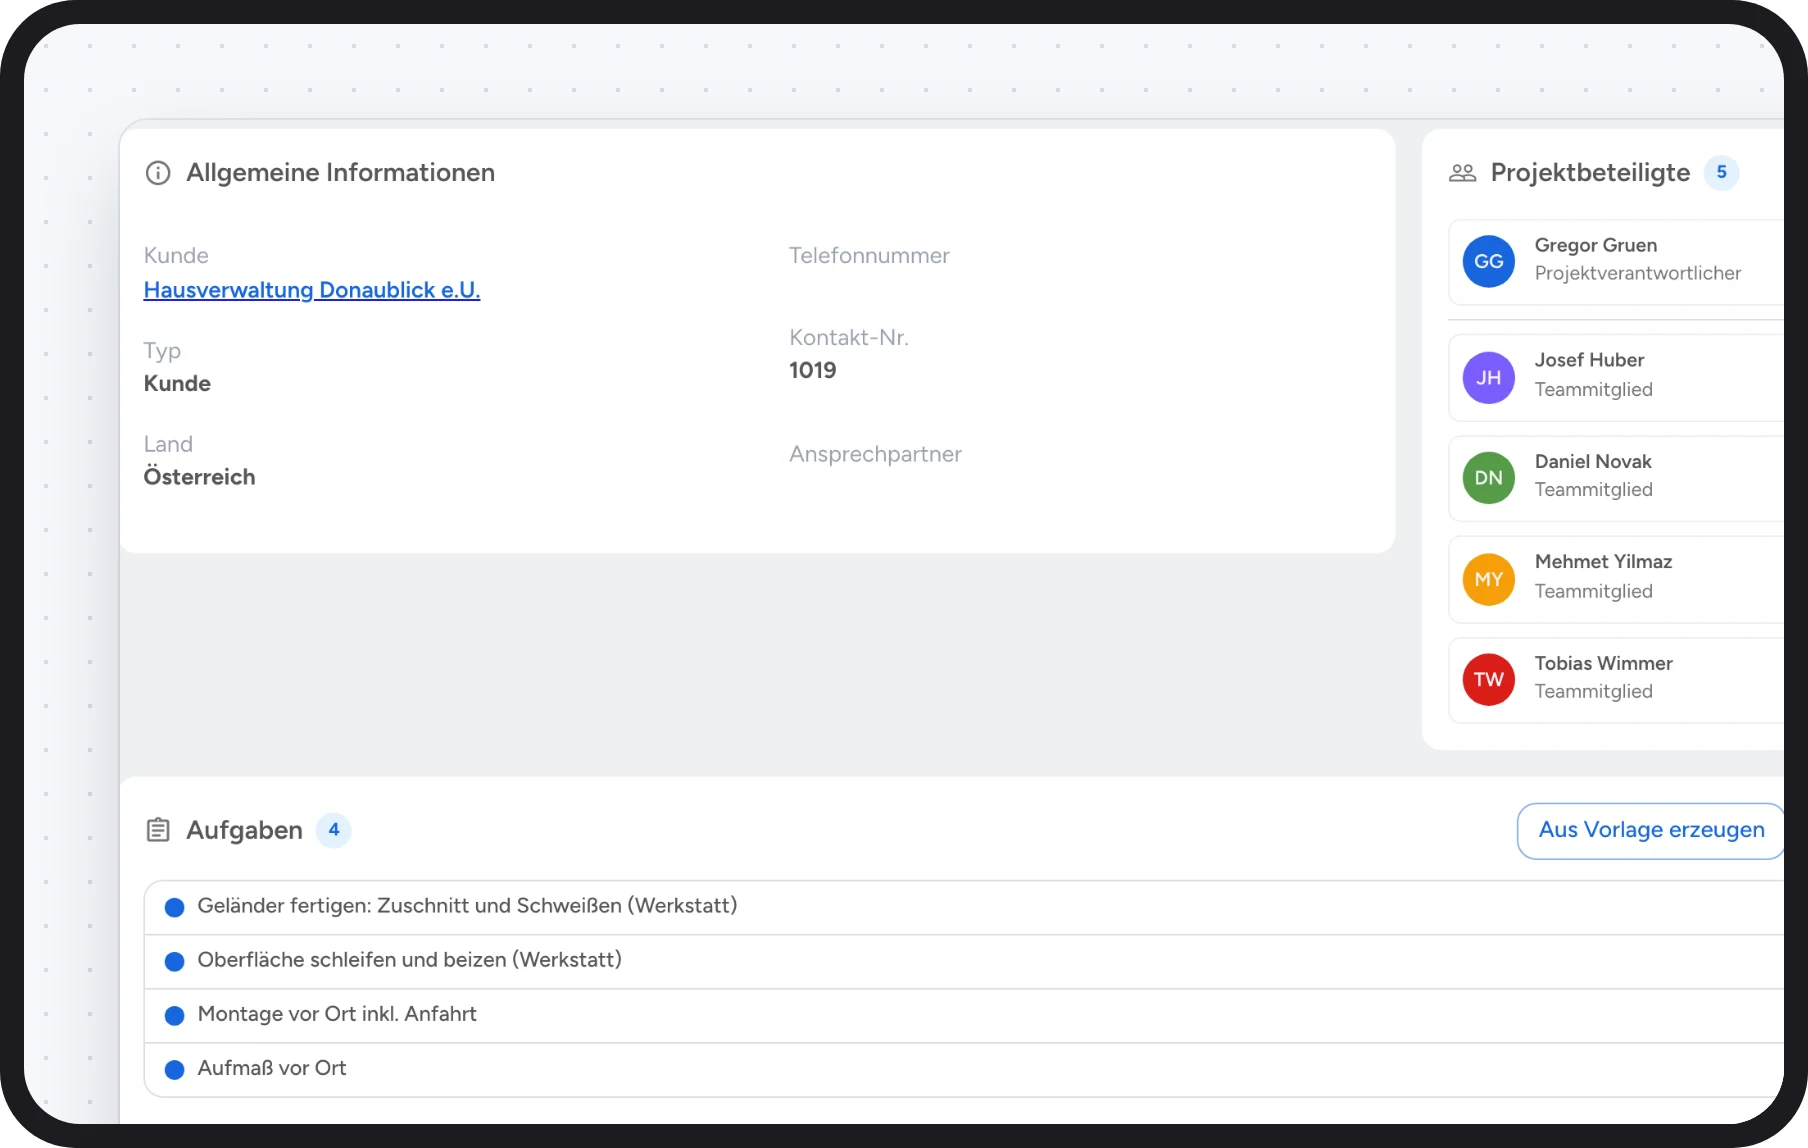Viewport: 1808px width, 1148px height.
Task: Click the status dot for Oberfläche schleifen task
Action: [x=174, y=961]
